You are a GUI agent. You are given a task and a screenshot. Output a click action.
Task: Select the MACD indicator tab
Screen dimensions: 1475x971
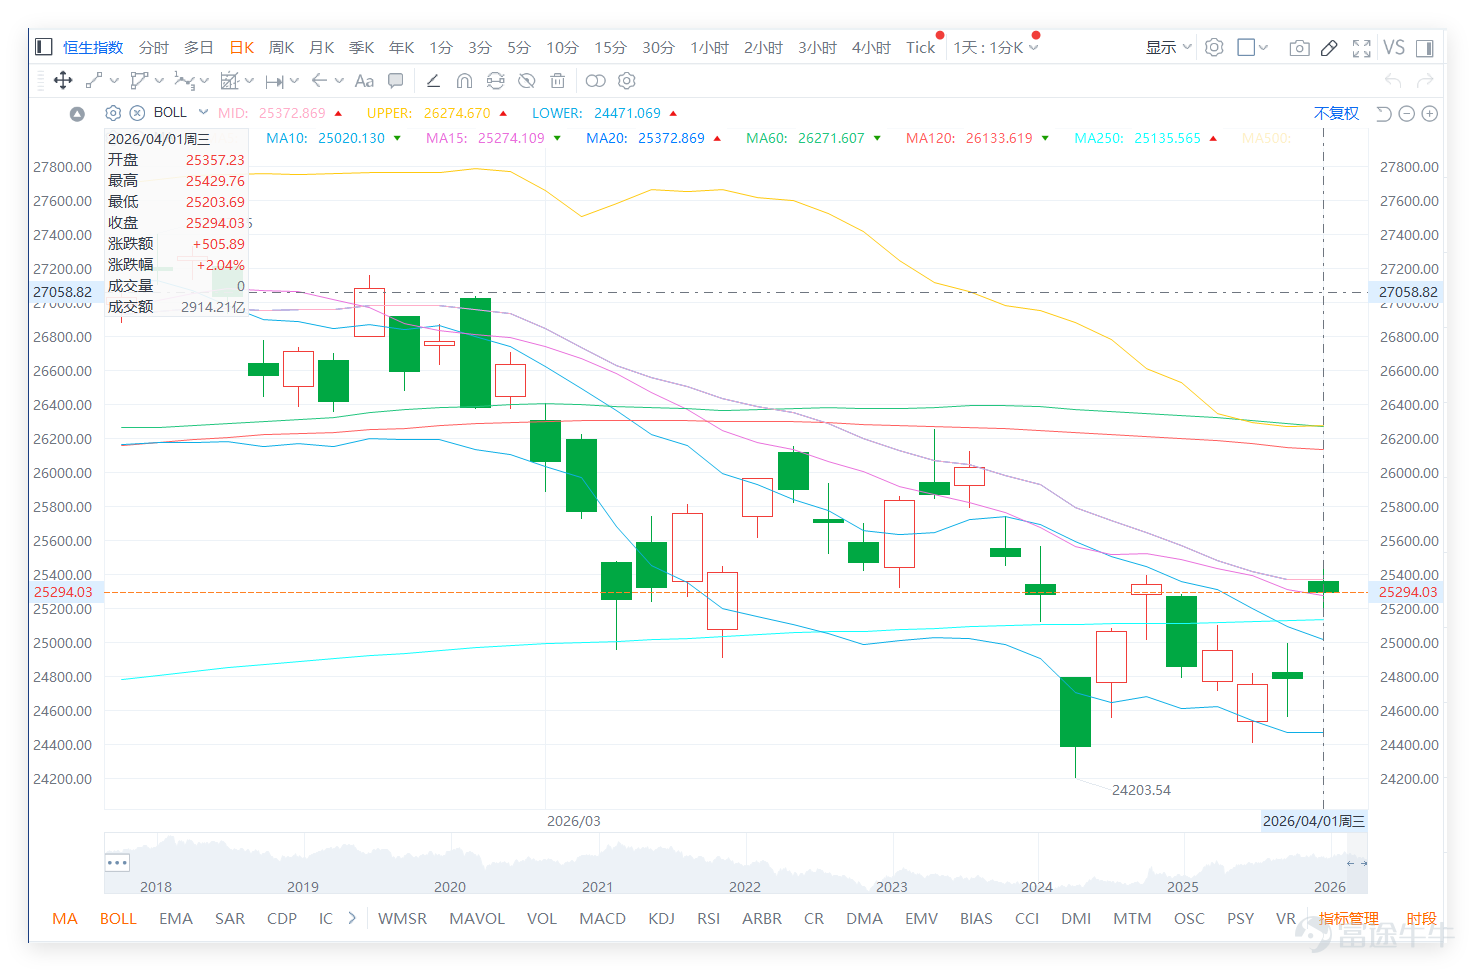602,918
